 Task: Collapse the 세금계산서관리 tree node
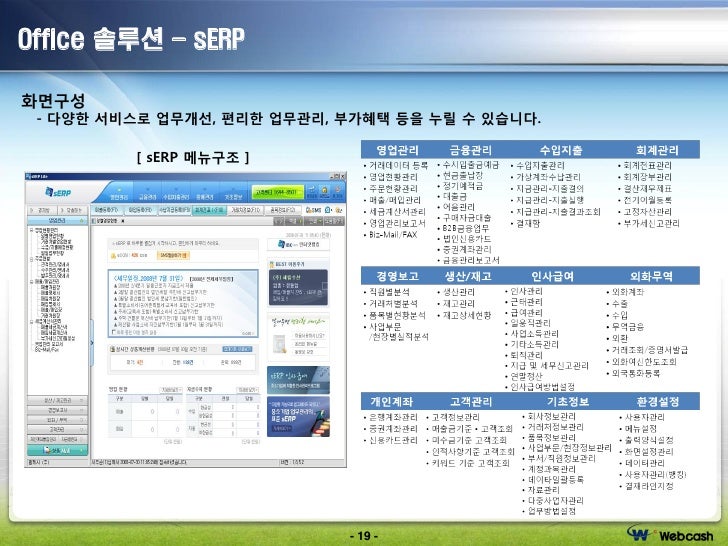click(31, 321)
